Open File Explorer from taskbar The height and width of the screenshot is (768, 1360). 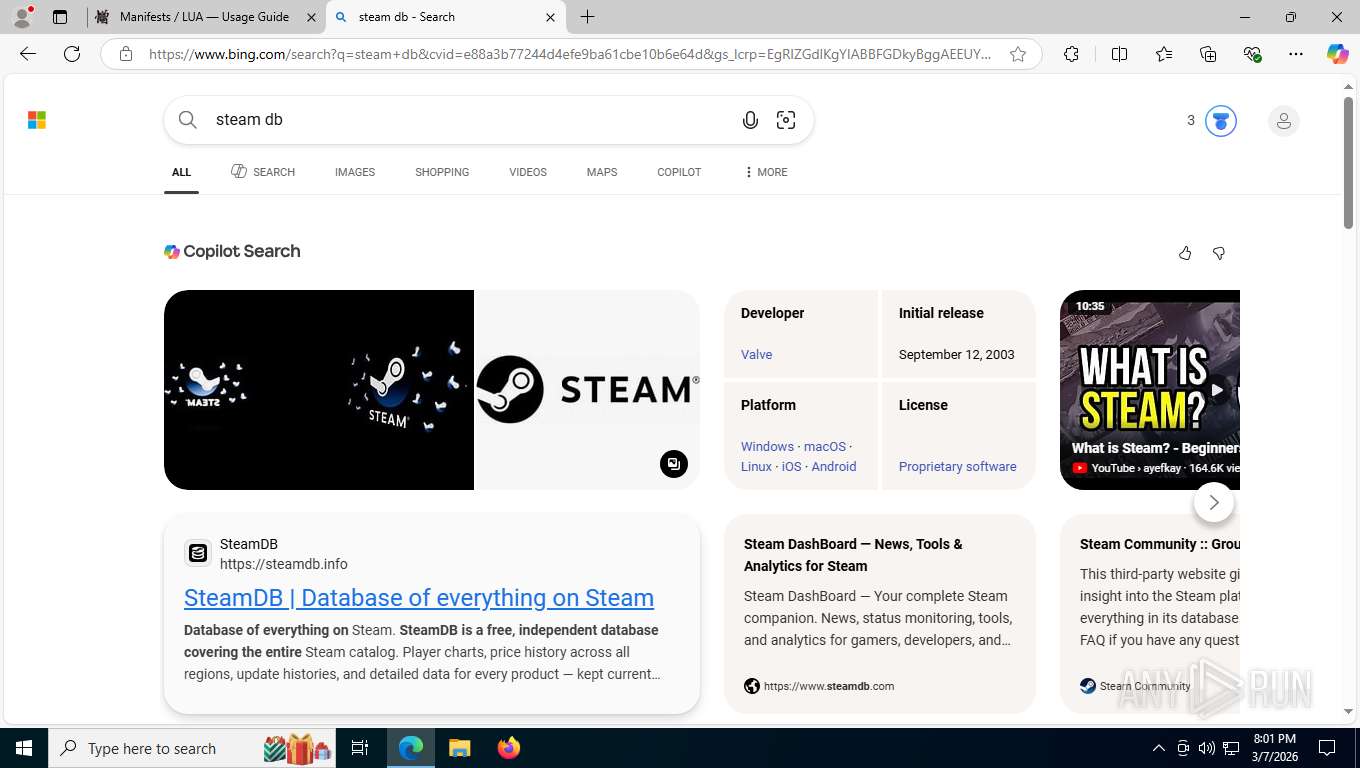459,748
